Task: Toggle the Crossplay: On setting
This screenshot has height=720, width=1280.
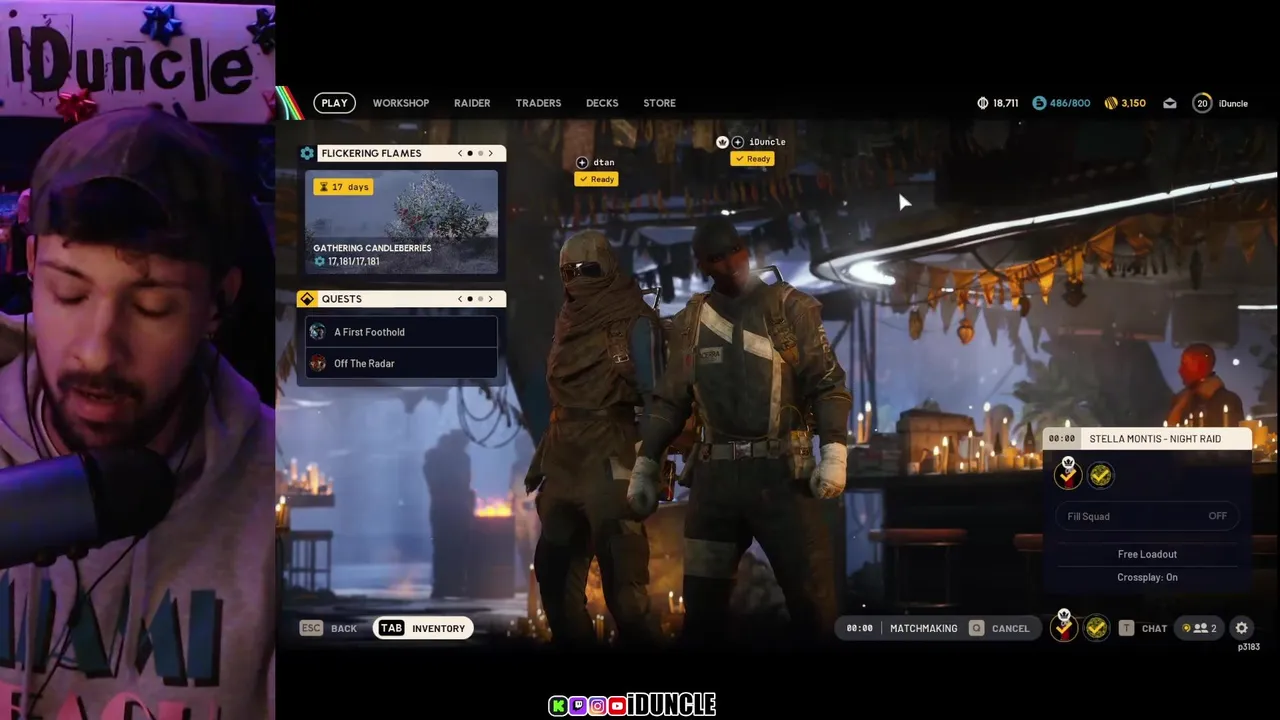Action: click(1147, 577)
